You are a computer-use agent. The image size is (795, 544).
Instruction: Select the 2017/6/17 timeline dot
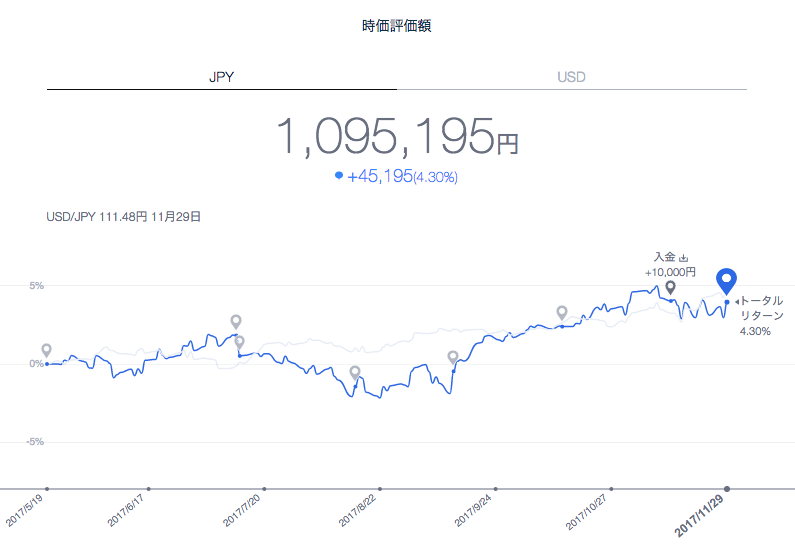coord(149,489)
